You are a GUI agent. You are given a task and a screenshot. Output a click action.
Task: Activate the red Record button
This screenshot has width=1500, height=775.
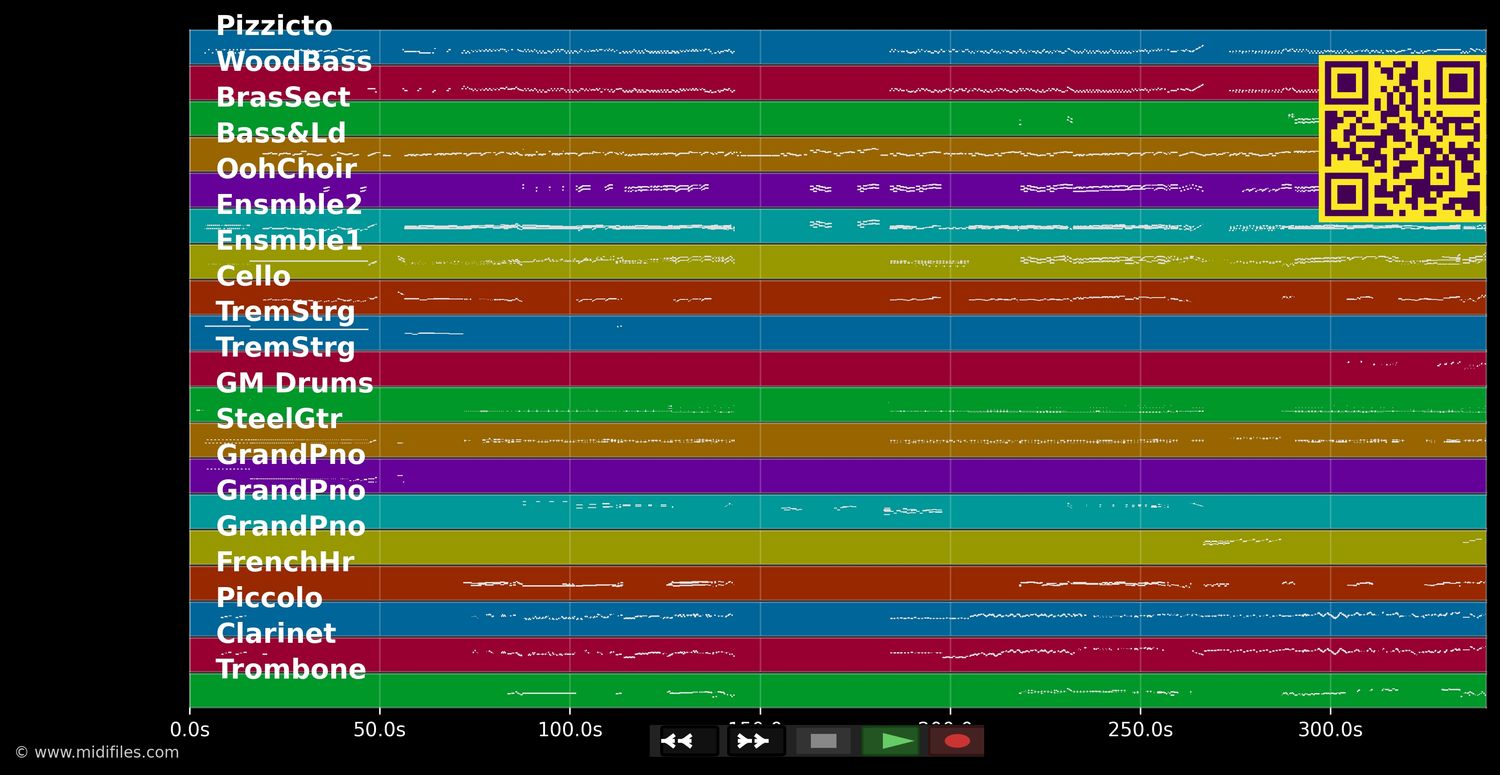point(956,740)
